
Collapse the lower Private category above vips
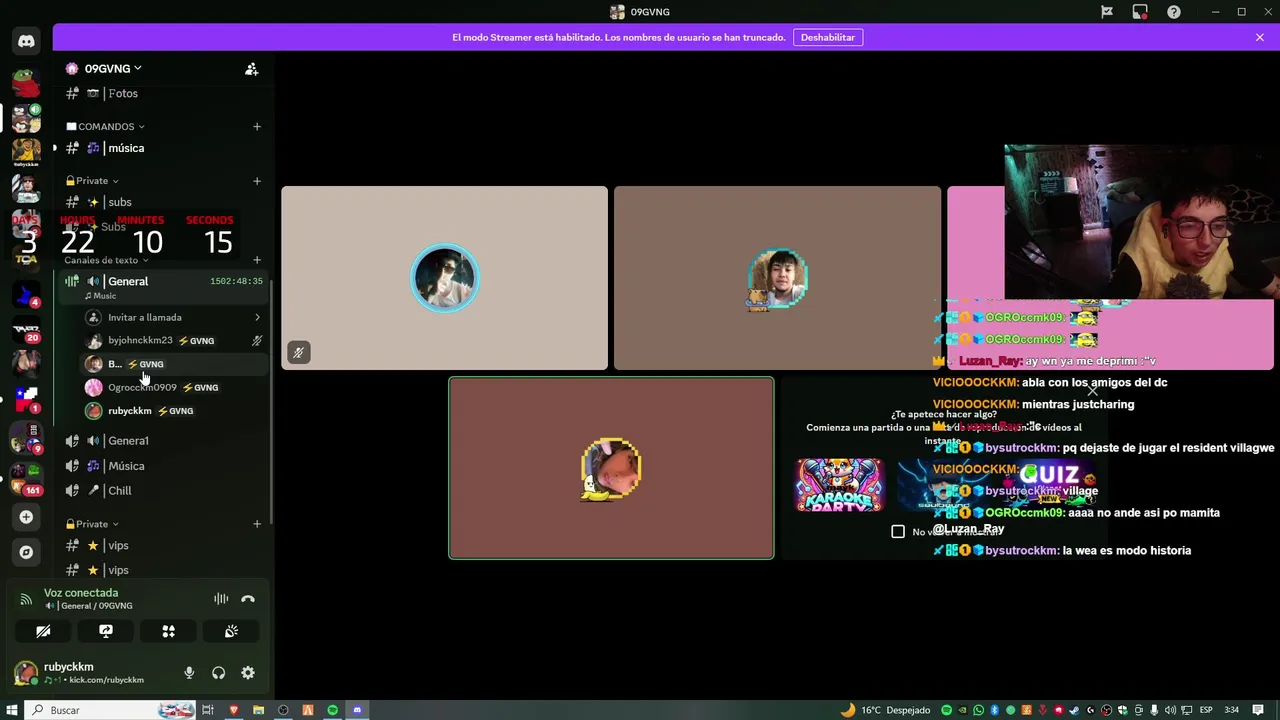click(x=92, y=524)
